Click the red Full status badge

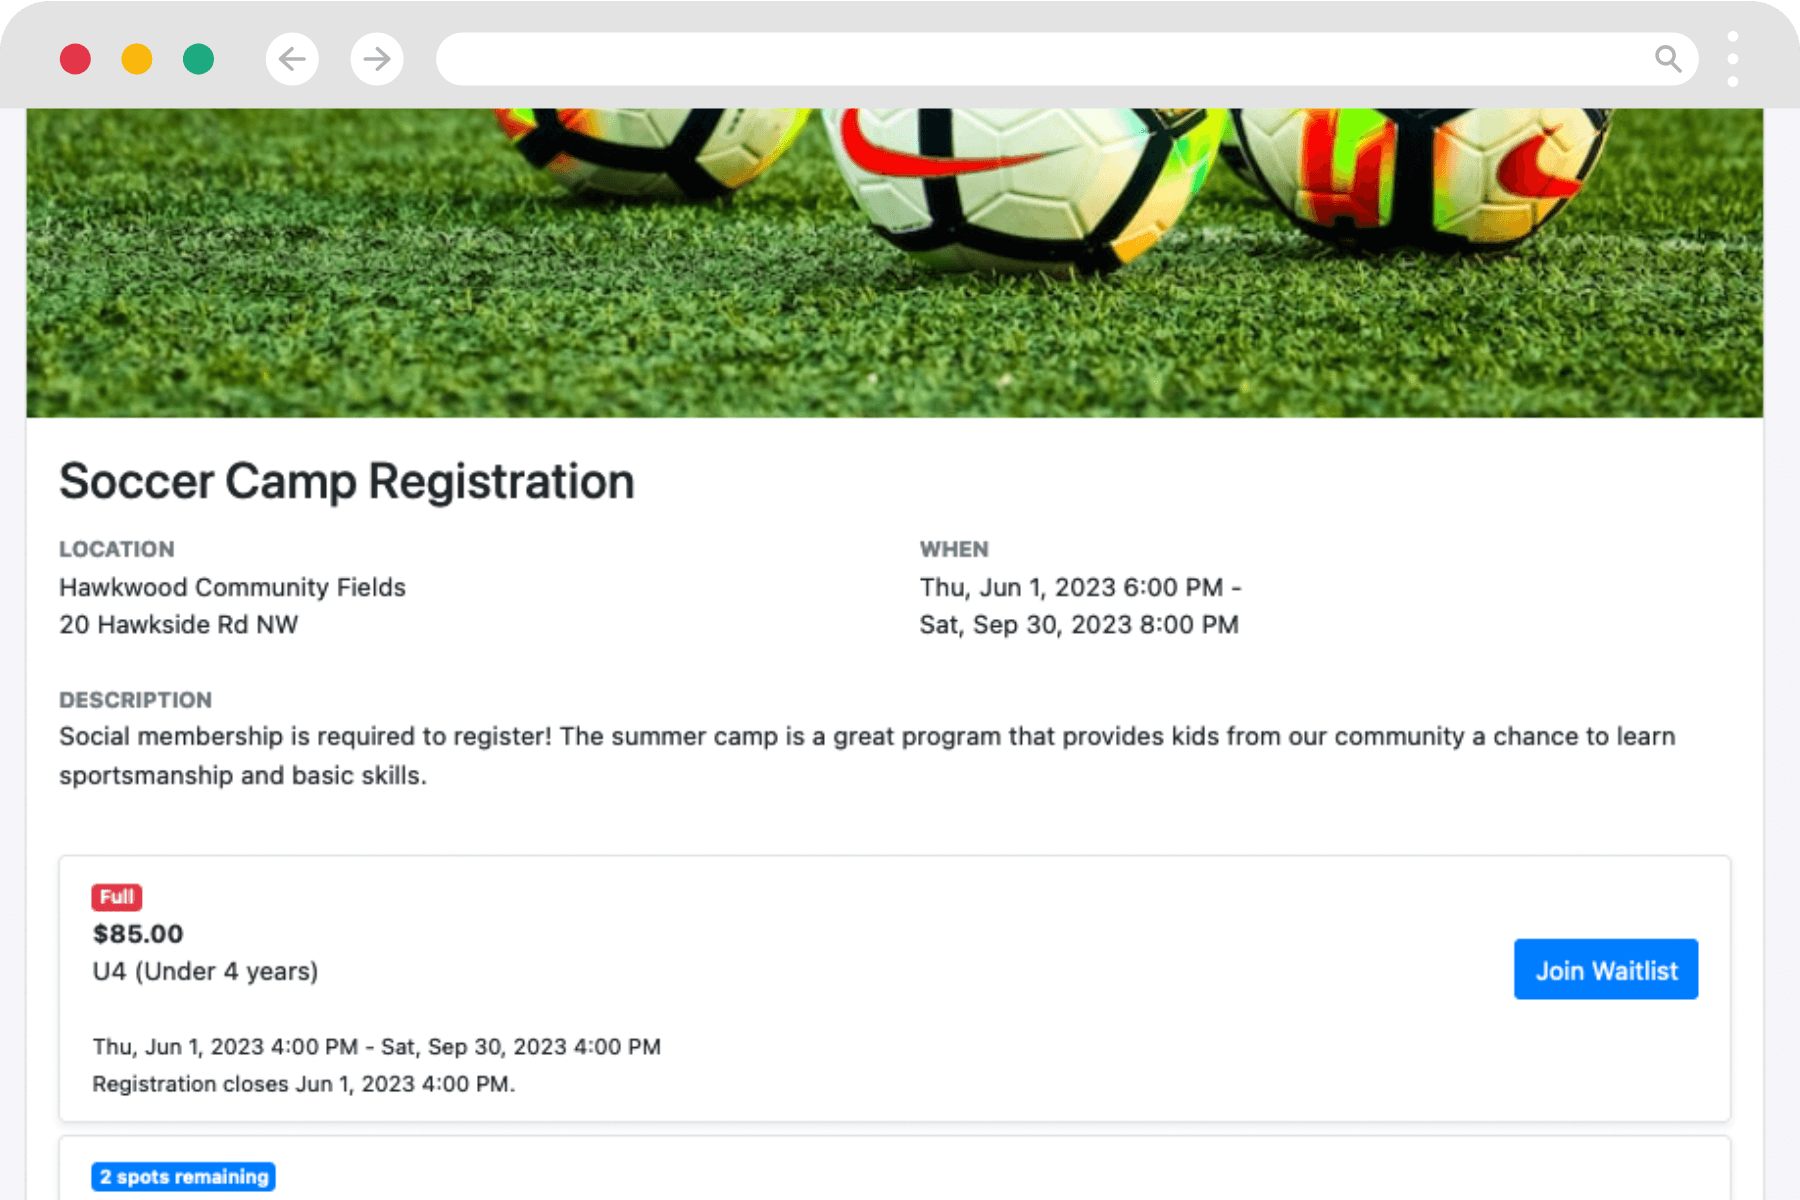pos(117,897)
